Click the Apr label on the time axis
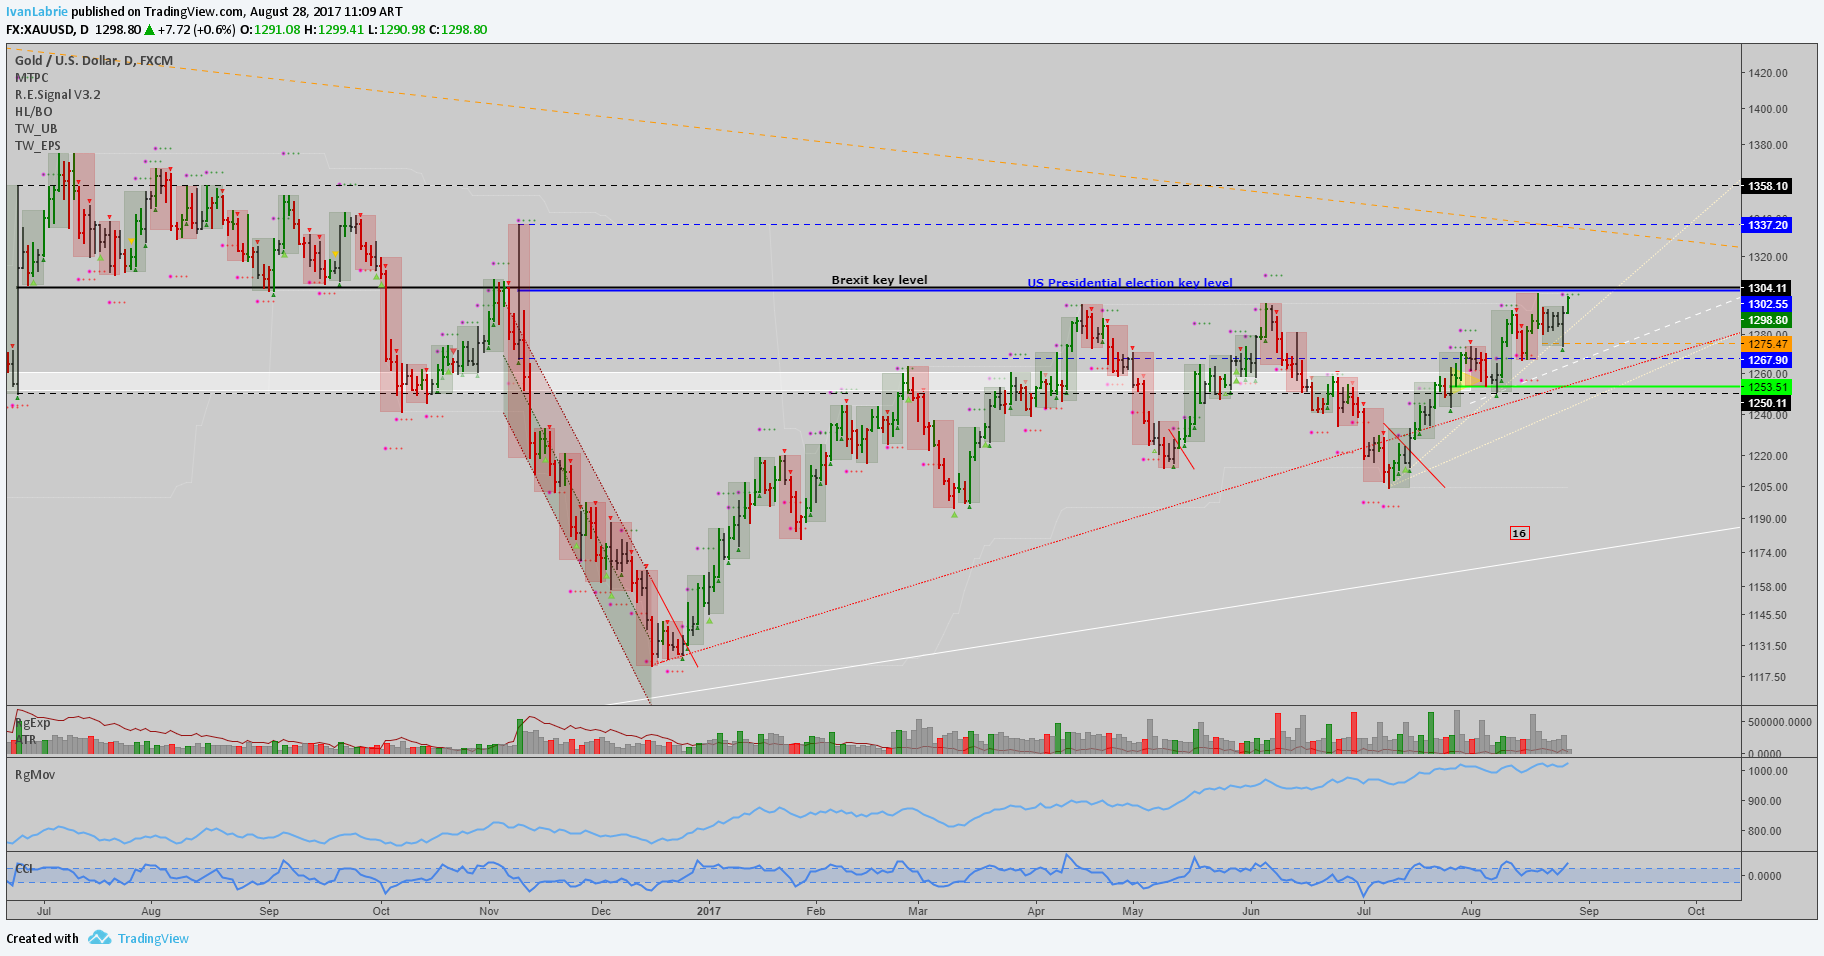 (1036, 911)
